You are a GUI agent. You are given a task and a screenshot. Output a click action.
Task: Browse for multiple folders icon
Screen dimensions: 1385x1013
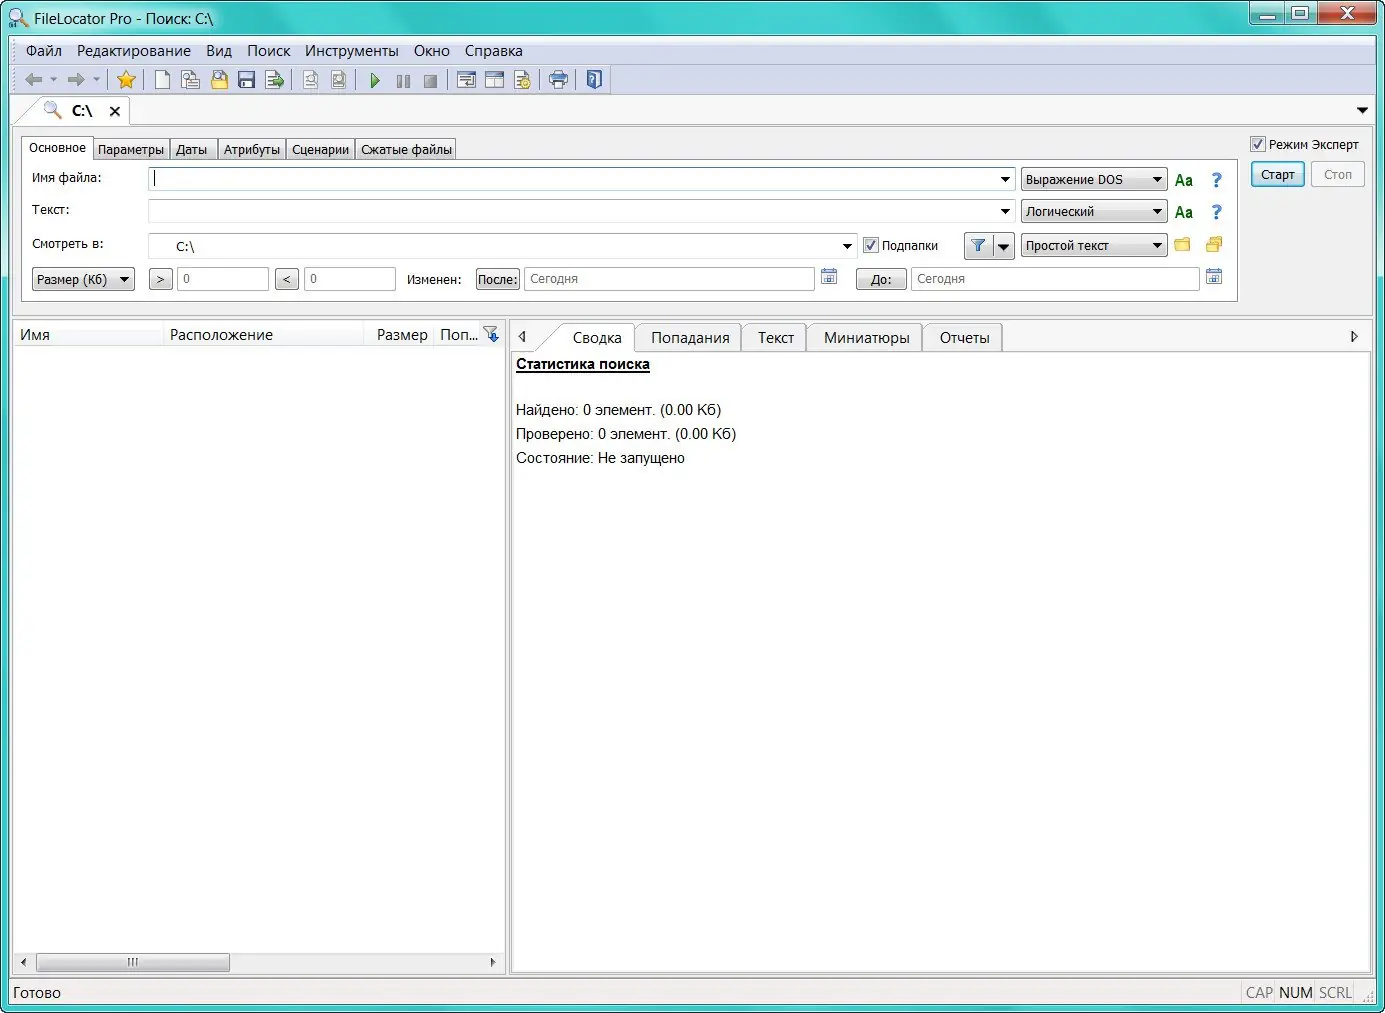click(1214, 244)
